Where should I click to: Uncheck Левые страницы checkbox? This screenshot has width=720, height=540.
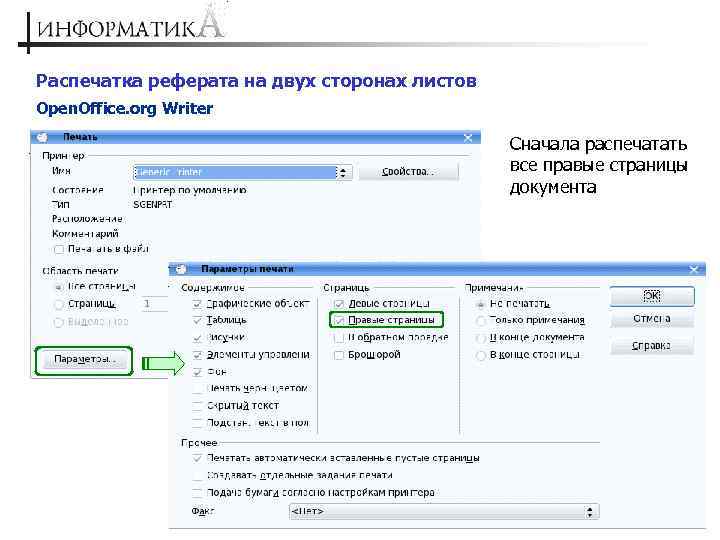[x=339, y=304]
